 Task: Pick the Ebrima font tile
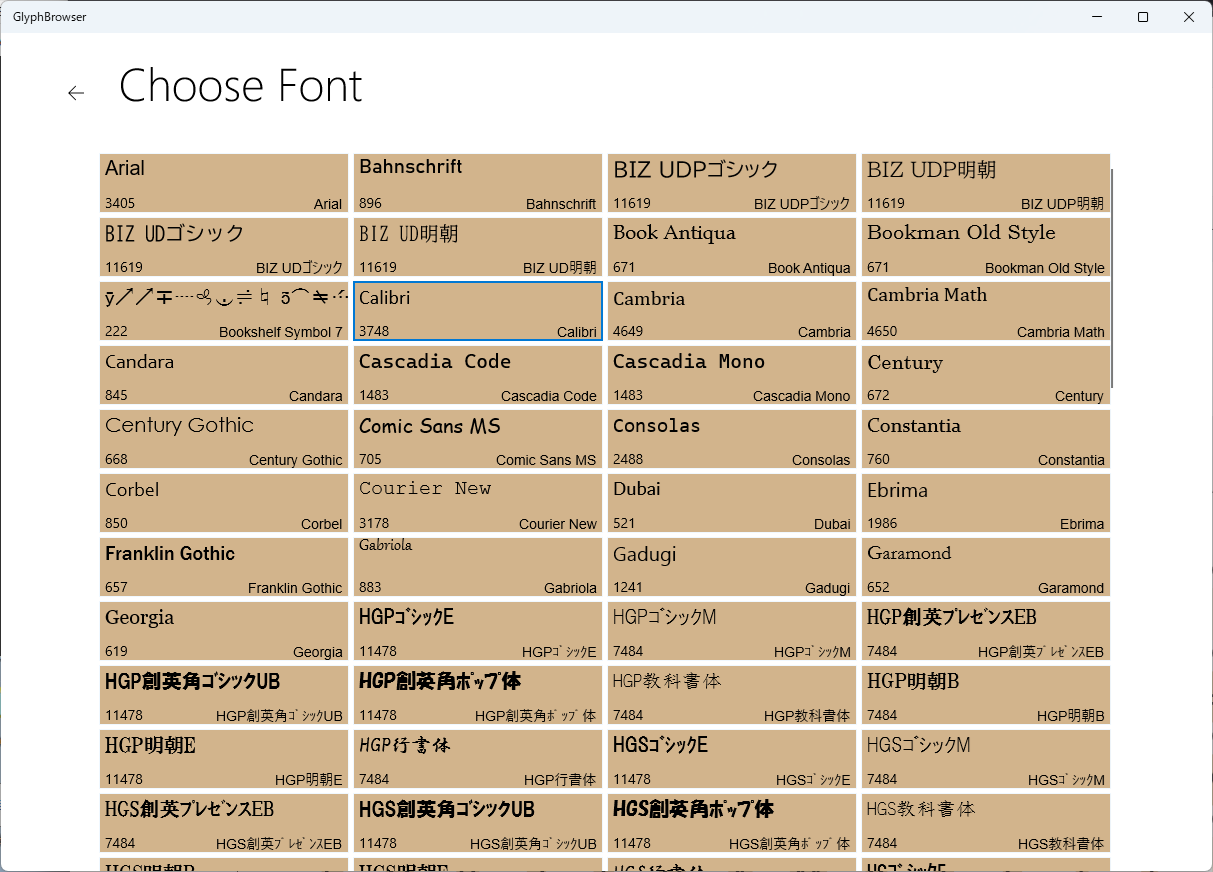(x=986, y=504)
